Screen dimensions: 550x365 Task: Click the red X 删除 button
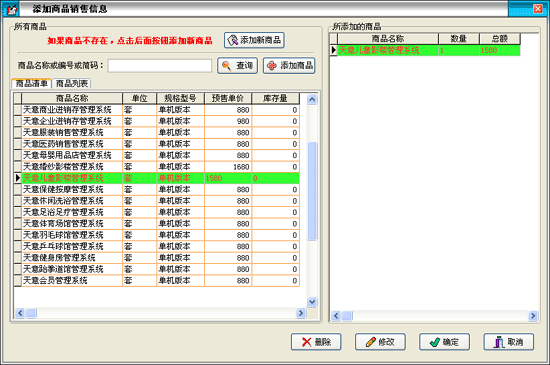tap(316, 342)
